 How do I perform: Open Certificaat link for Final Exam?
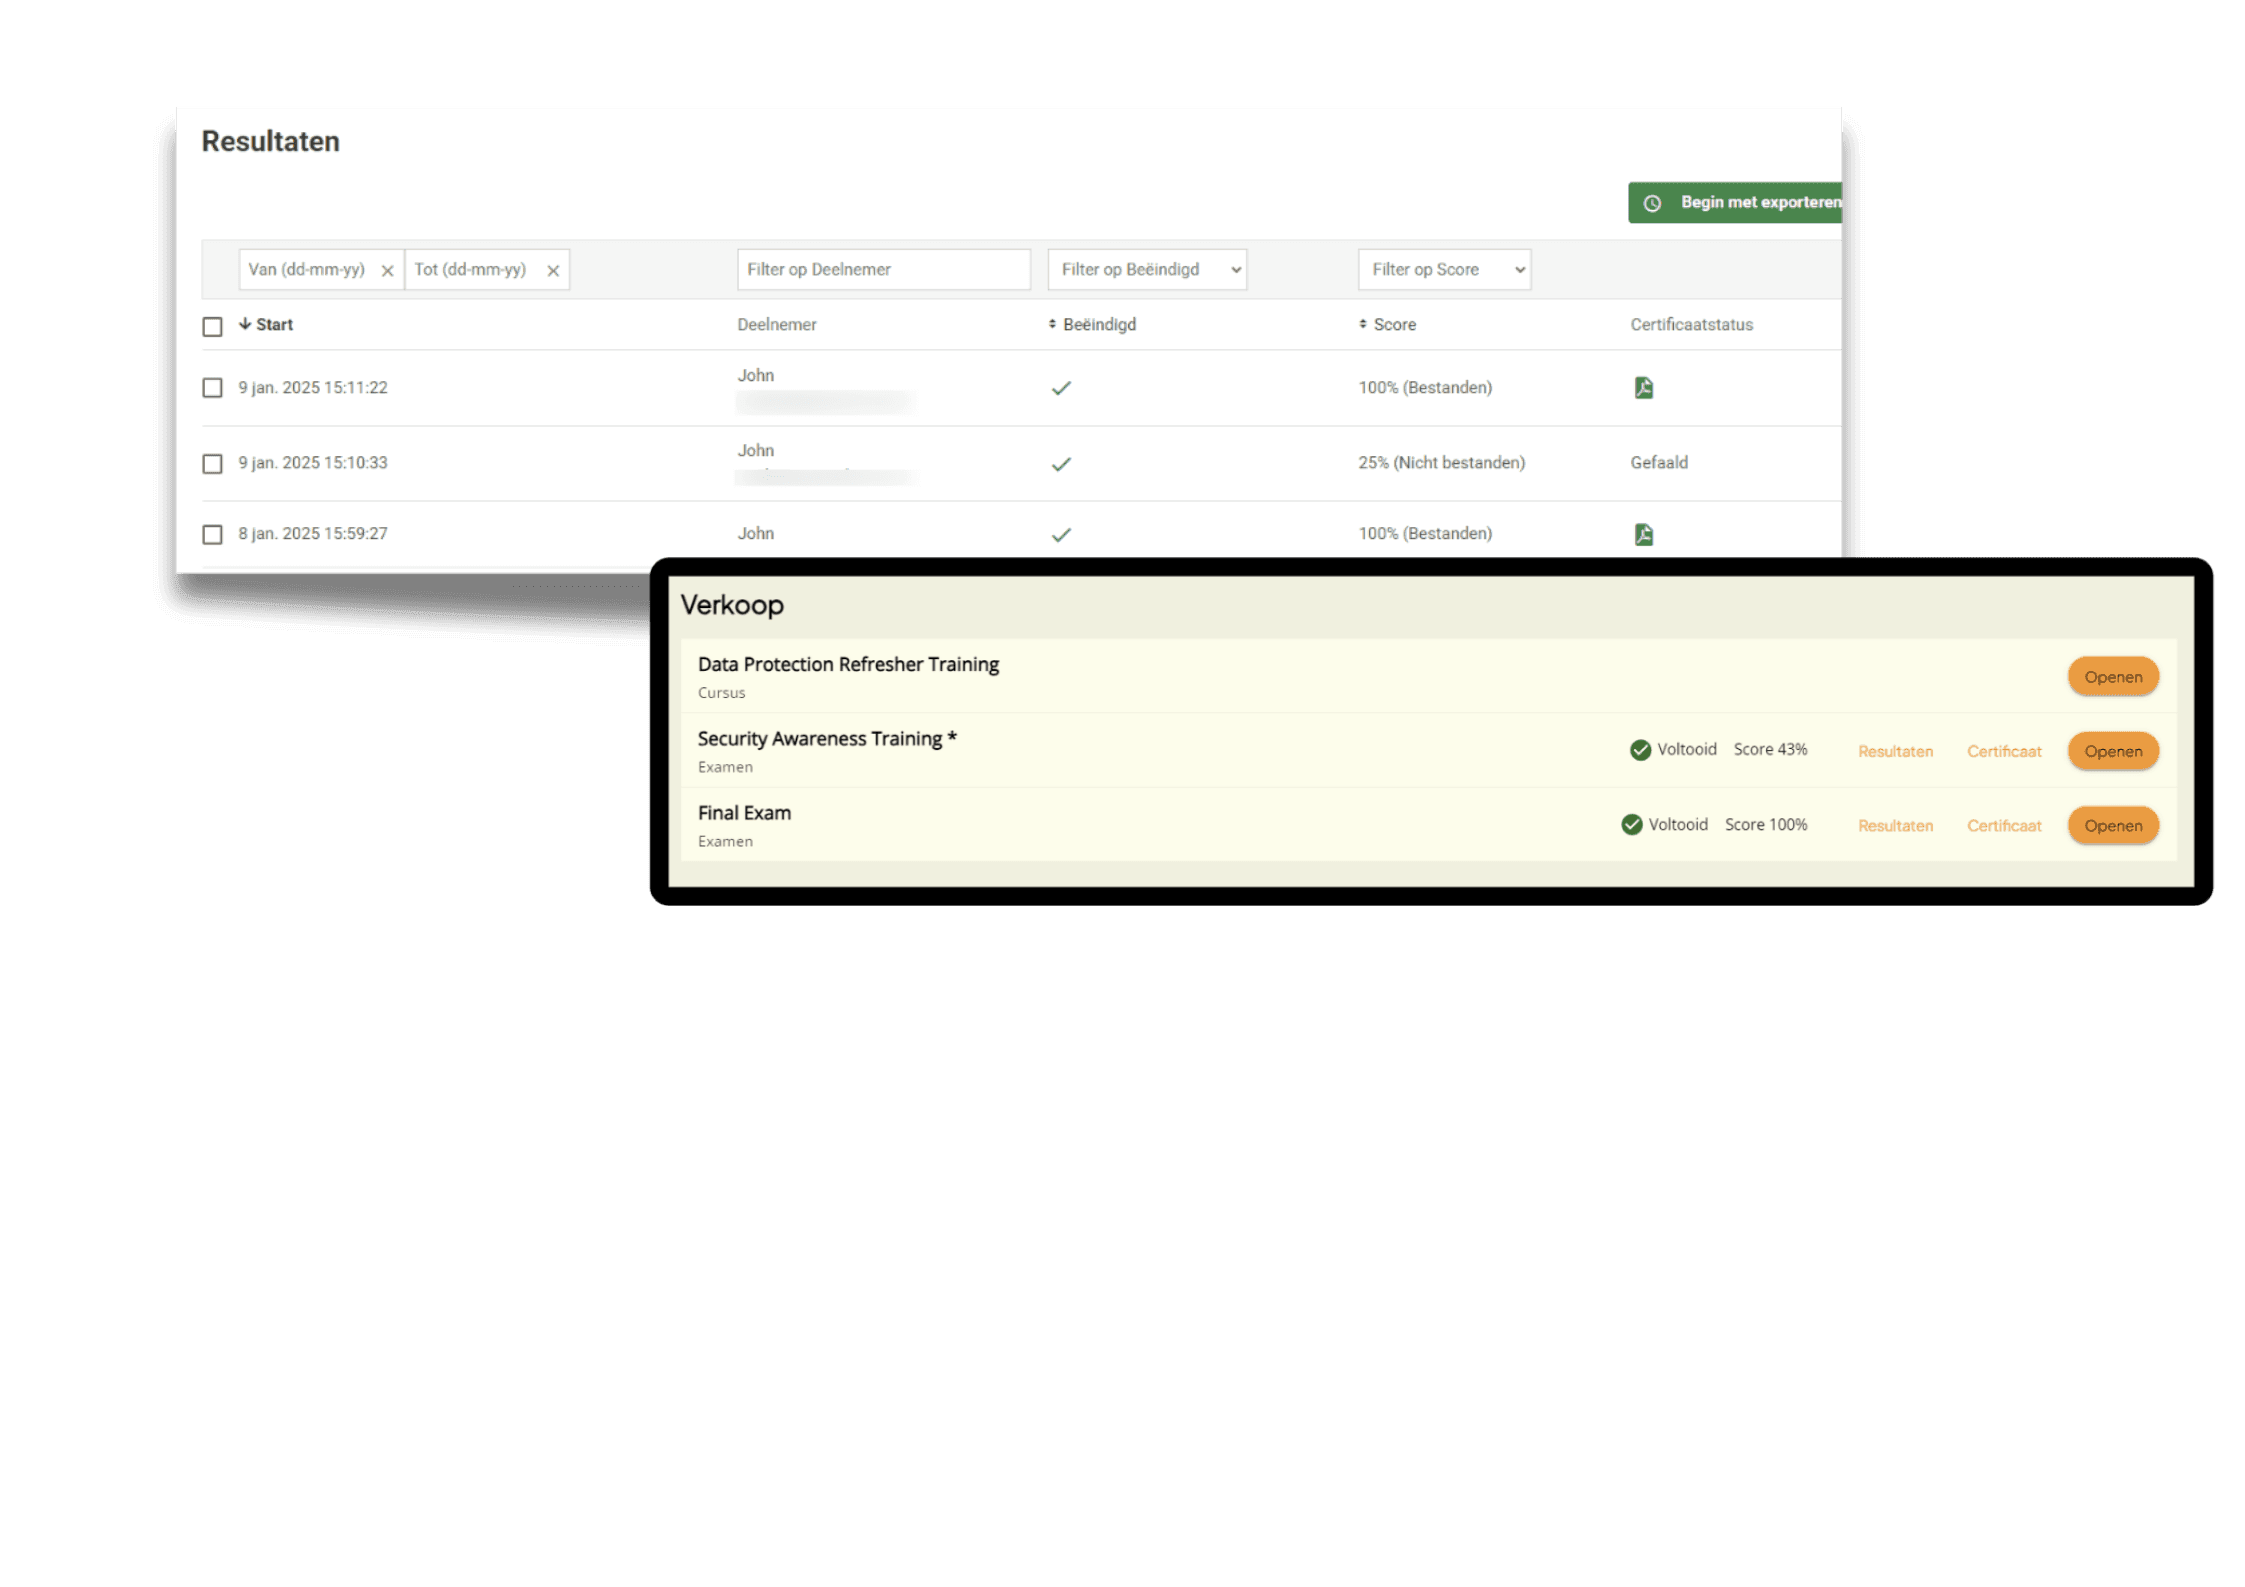point(2003,826)
